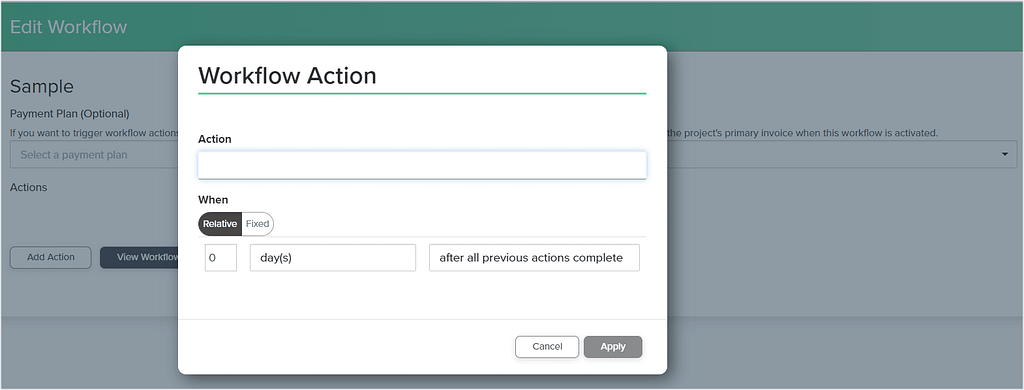
Task: Open 'after all previous actions complete' dropdown
Action: point(534,257)
